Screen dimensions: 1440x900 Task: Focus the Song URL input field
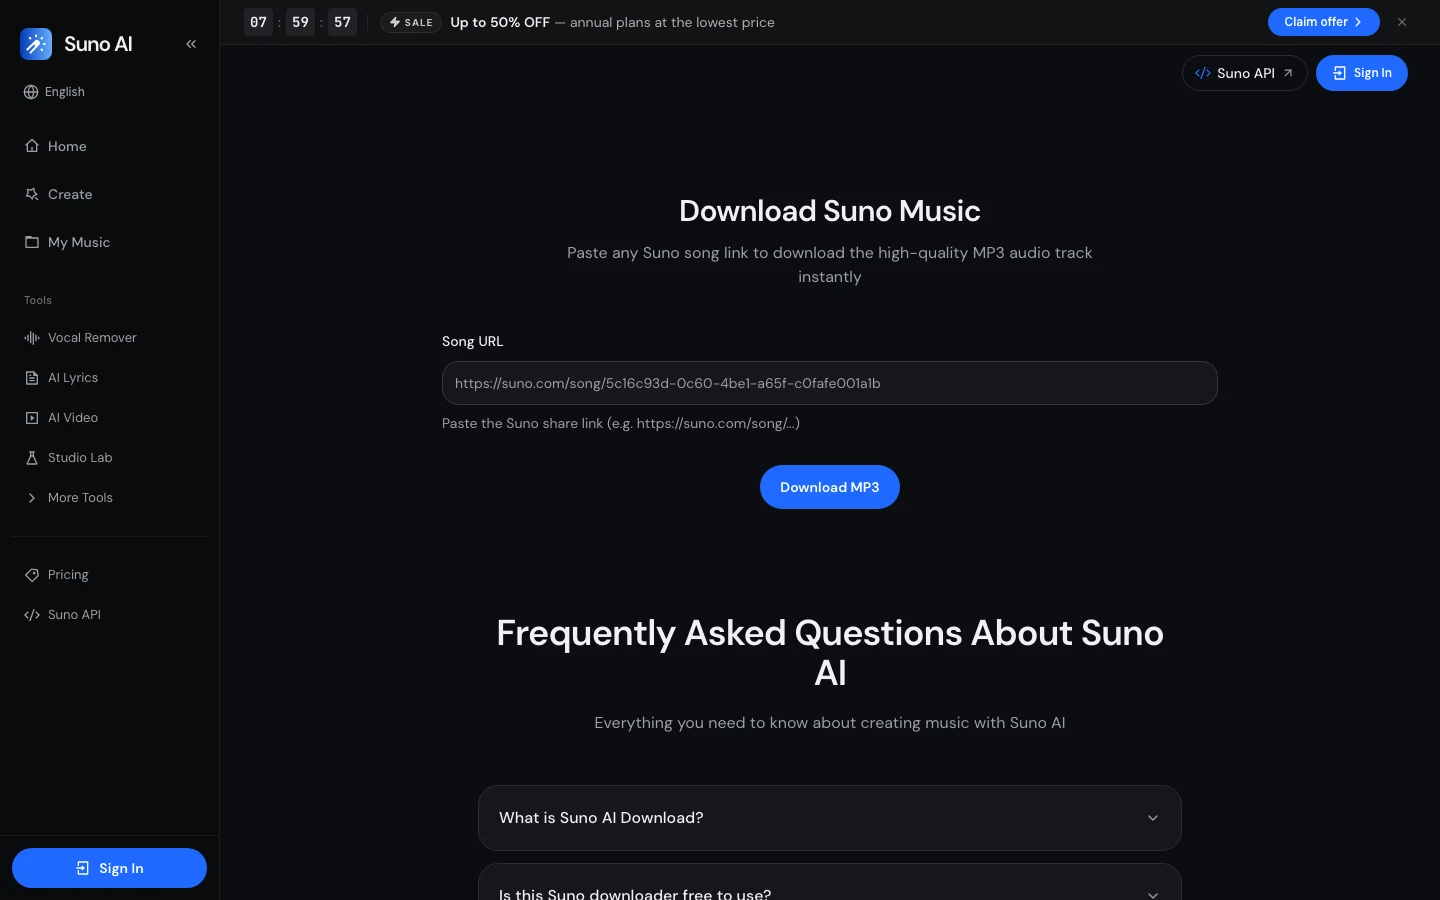pyautogui.click(x=829, y=383)
